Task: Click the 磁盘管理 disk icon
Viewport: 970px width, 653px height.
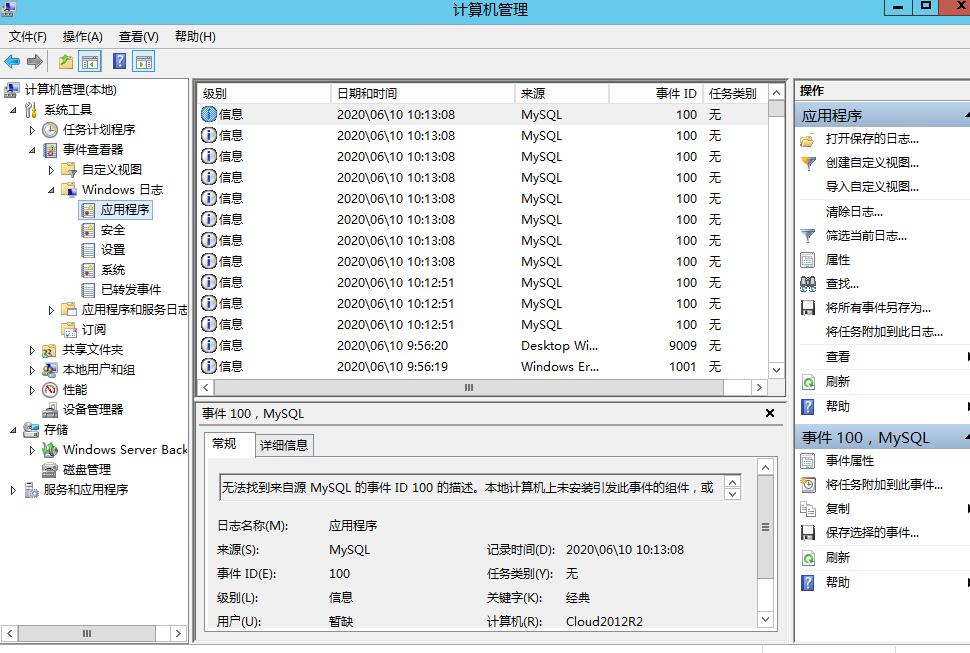Action: (x=50, y=470)
